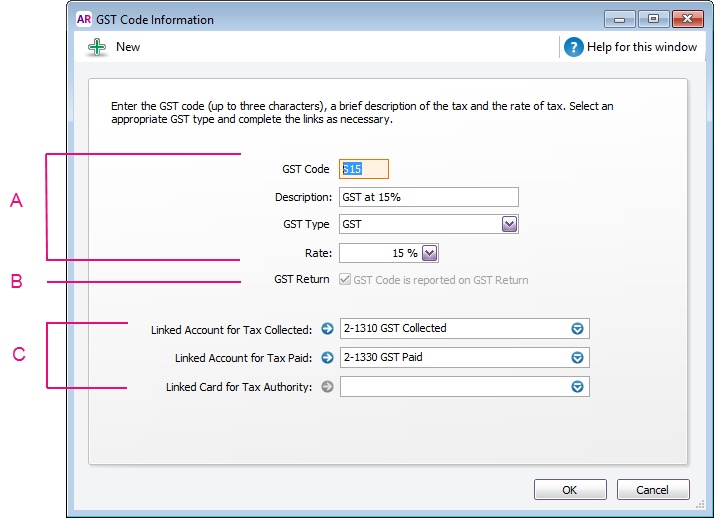Expand the GST Type dropdown
This screenshot has width=714, height=518.
click(510, 224)
